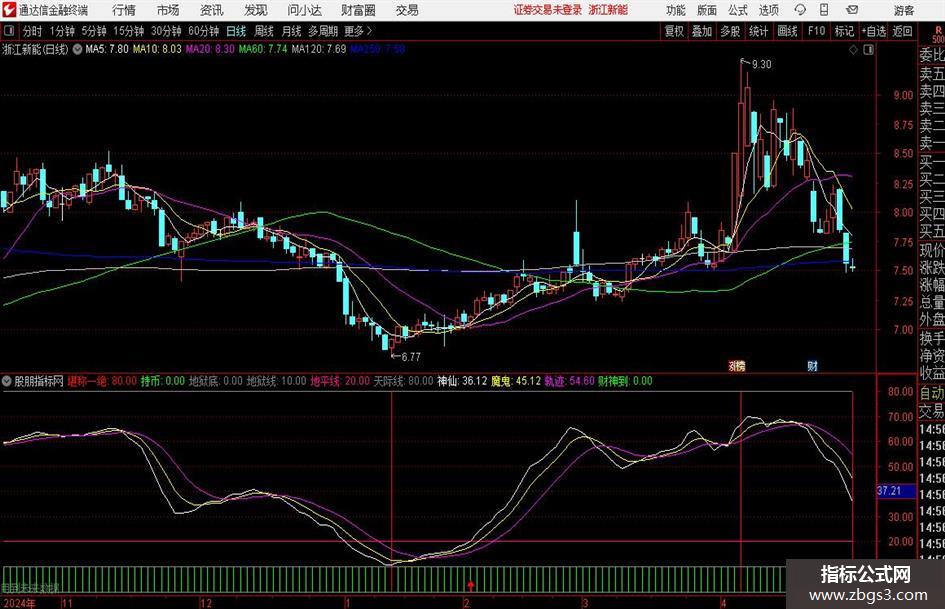Open the 问小达 menu
The width and height of the screenshot is (945, 609).
point(304,10)
